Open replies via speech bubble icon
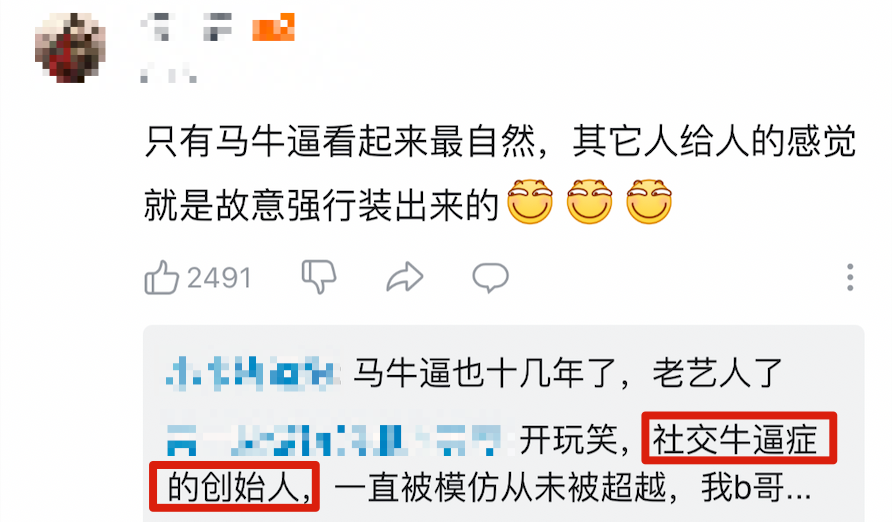Screen dimensions: 892x522 point(490,277)
